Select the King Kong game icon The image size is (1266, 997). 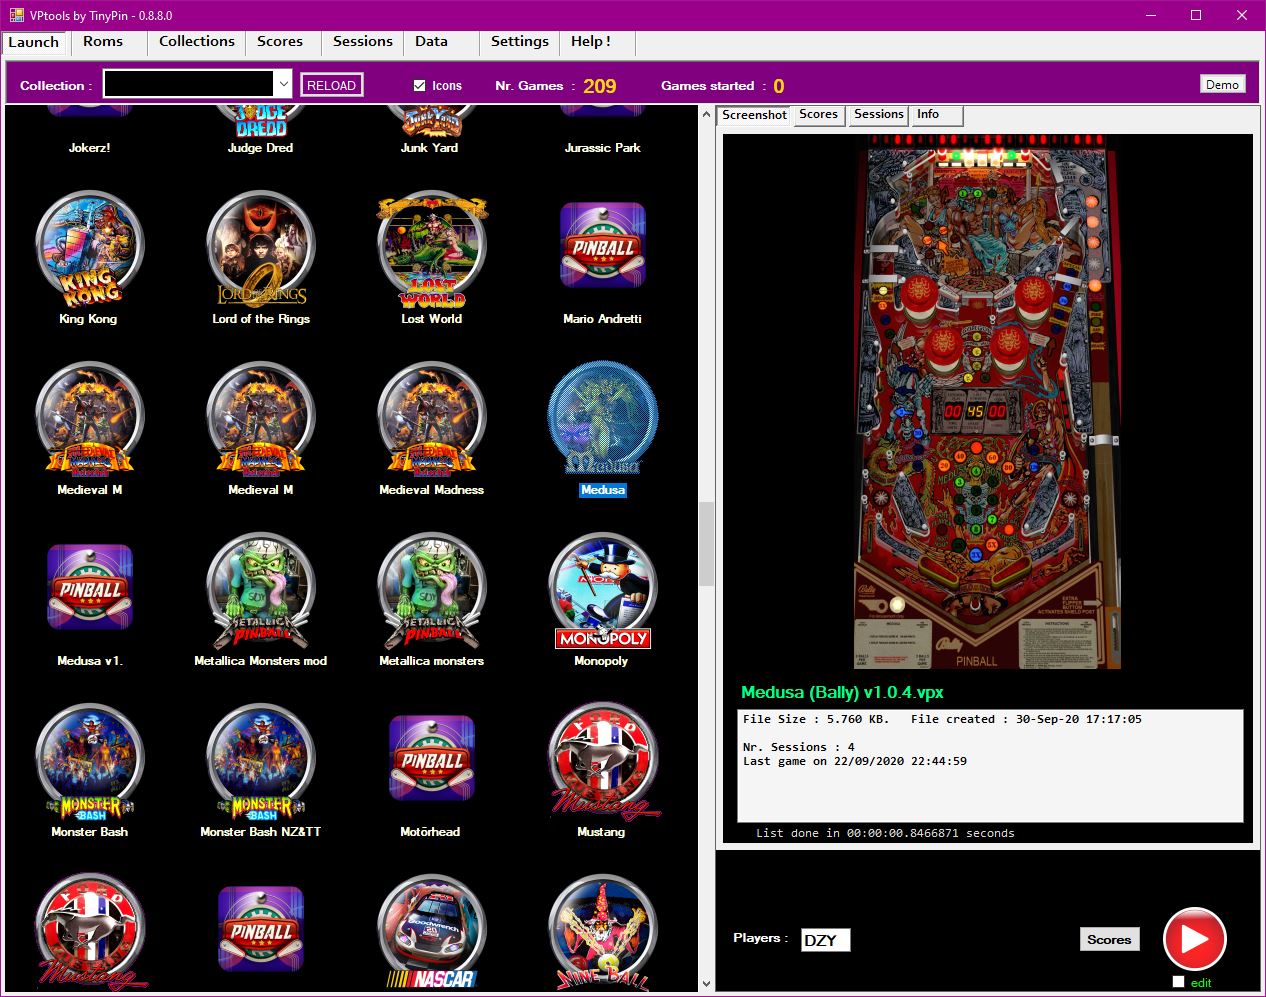pos(89,247)
